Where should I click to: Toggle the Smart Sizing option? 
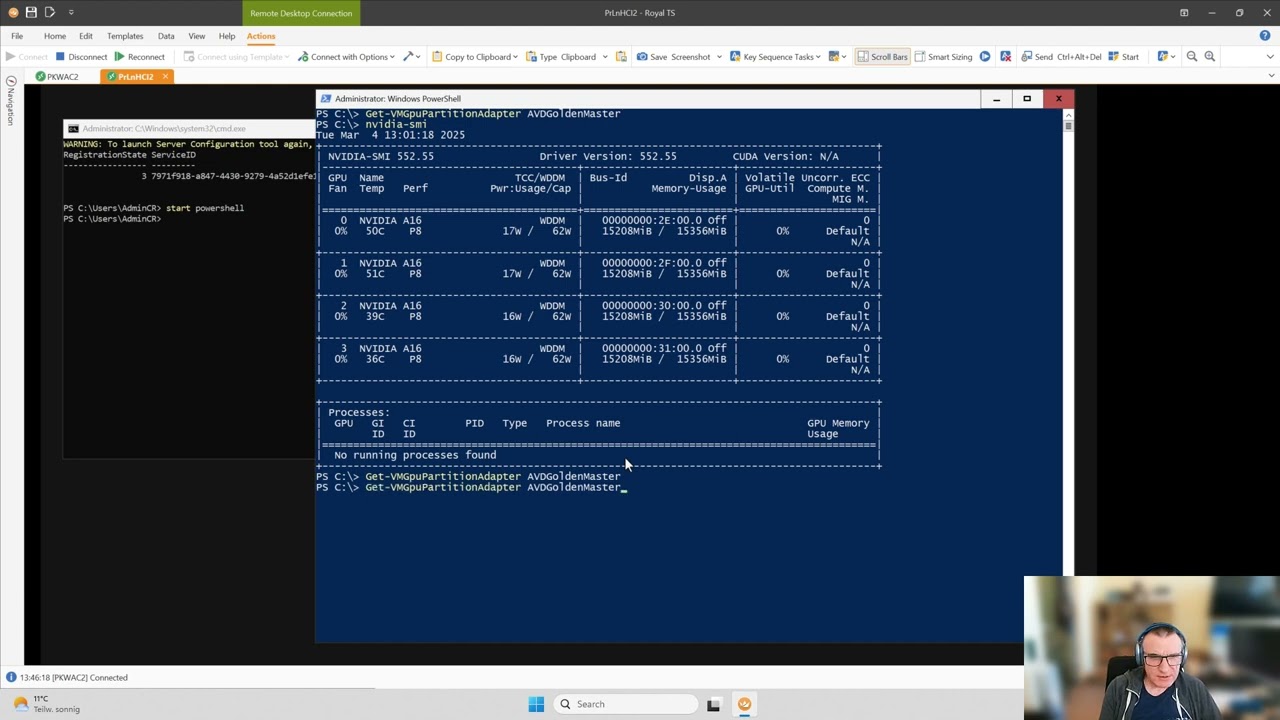click(943, 57)
